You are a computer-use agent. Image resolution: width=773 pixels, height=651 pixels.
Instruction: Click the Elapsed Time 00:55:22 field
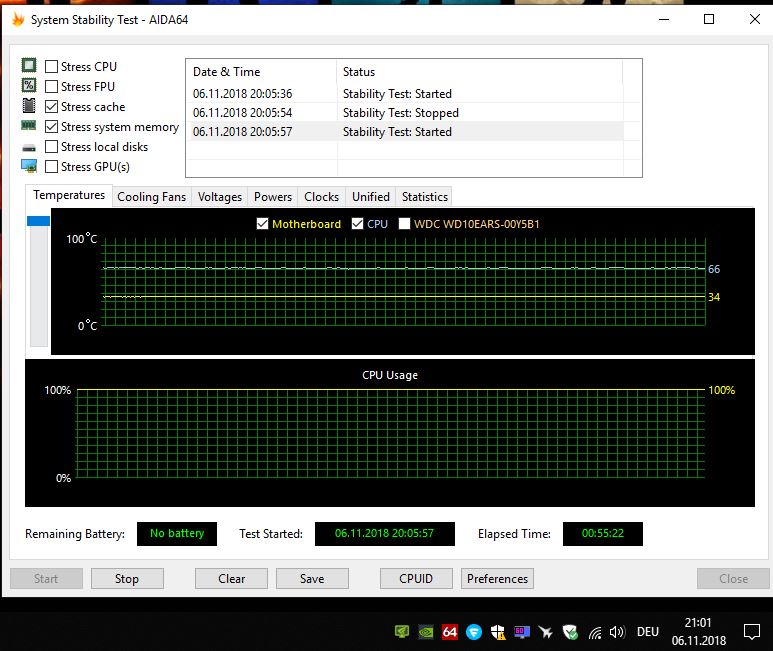(x=602, y=534)
